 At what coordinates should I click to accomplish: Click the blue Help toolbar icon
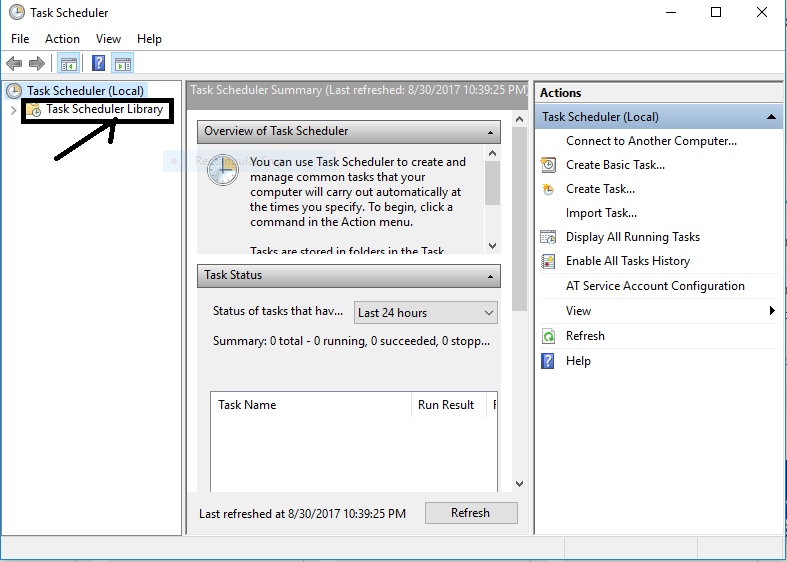pos(99,64)
